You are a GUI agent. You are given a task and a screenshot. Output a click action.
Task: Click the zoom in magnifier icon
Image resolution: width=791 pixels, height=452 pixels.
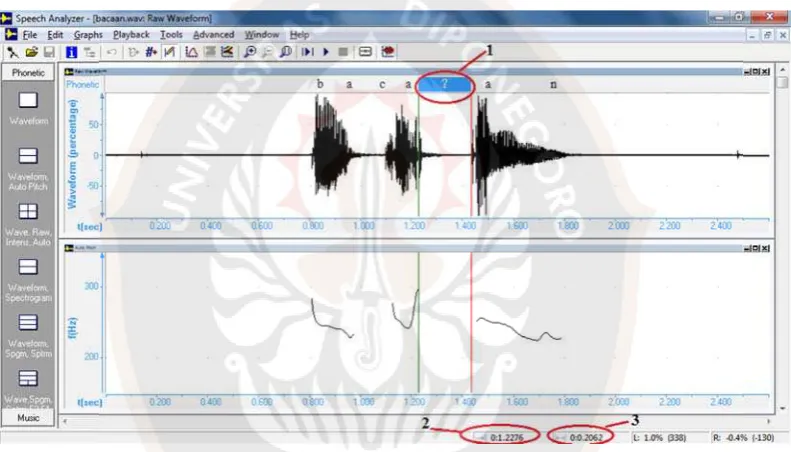tap(250, 52)
